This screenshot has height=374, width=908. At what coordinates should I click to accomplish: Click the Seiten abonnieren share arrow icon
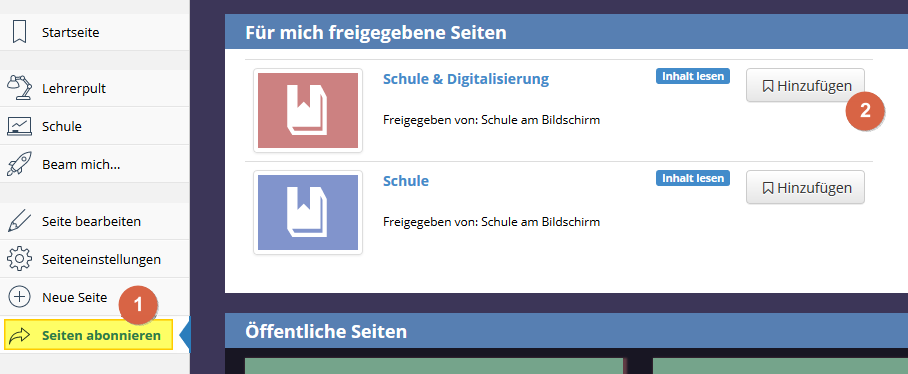[x=19, y=335]
